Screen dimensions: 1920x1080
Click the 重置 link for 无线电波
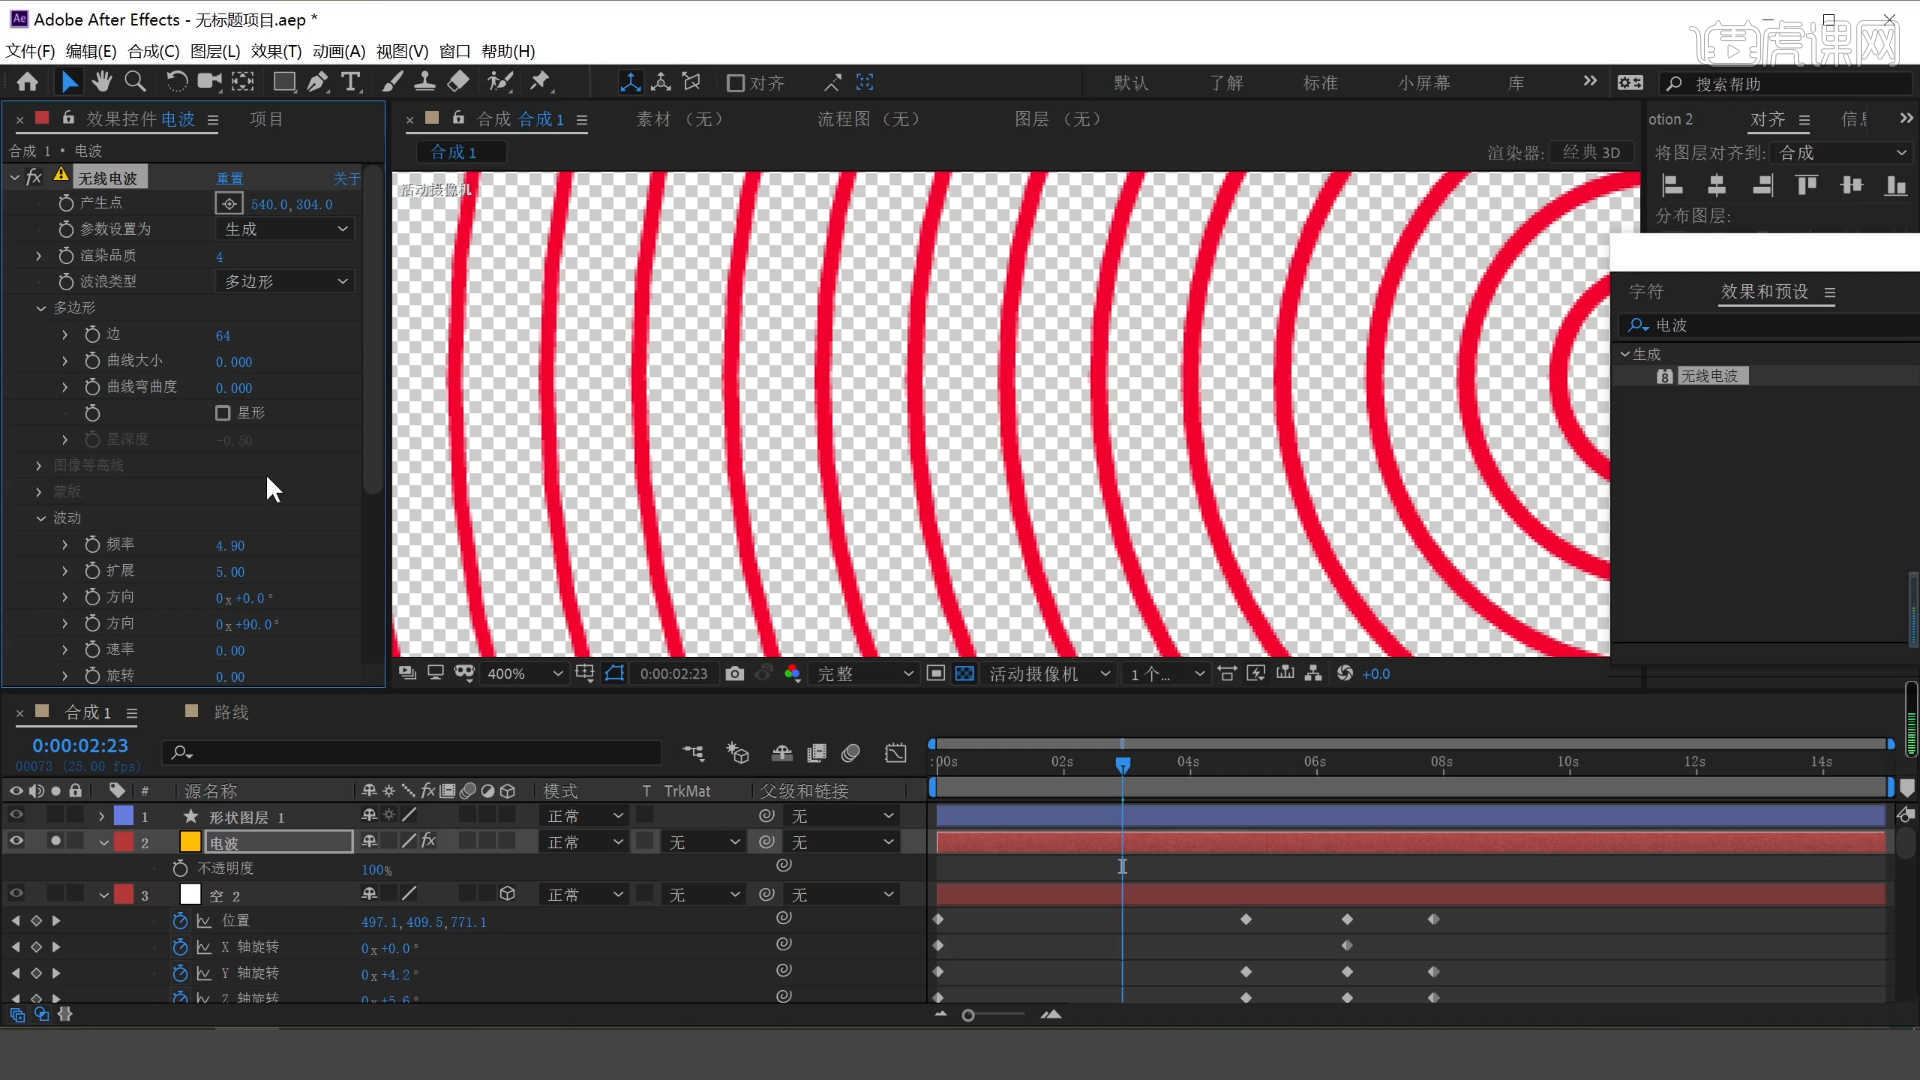click(x=230, y=178)
